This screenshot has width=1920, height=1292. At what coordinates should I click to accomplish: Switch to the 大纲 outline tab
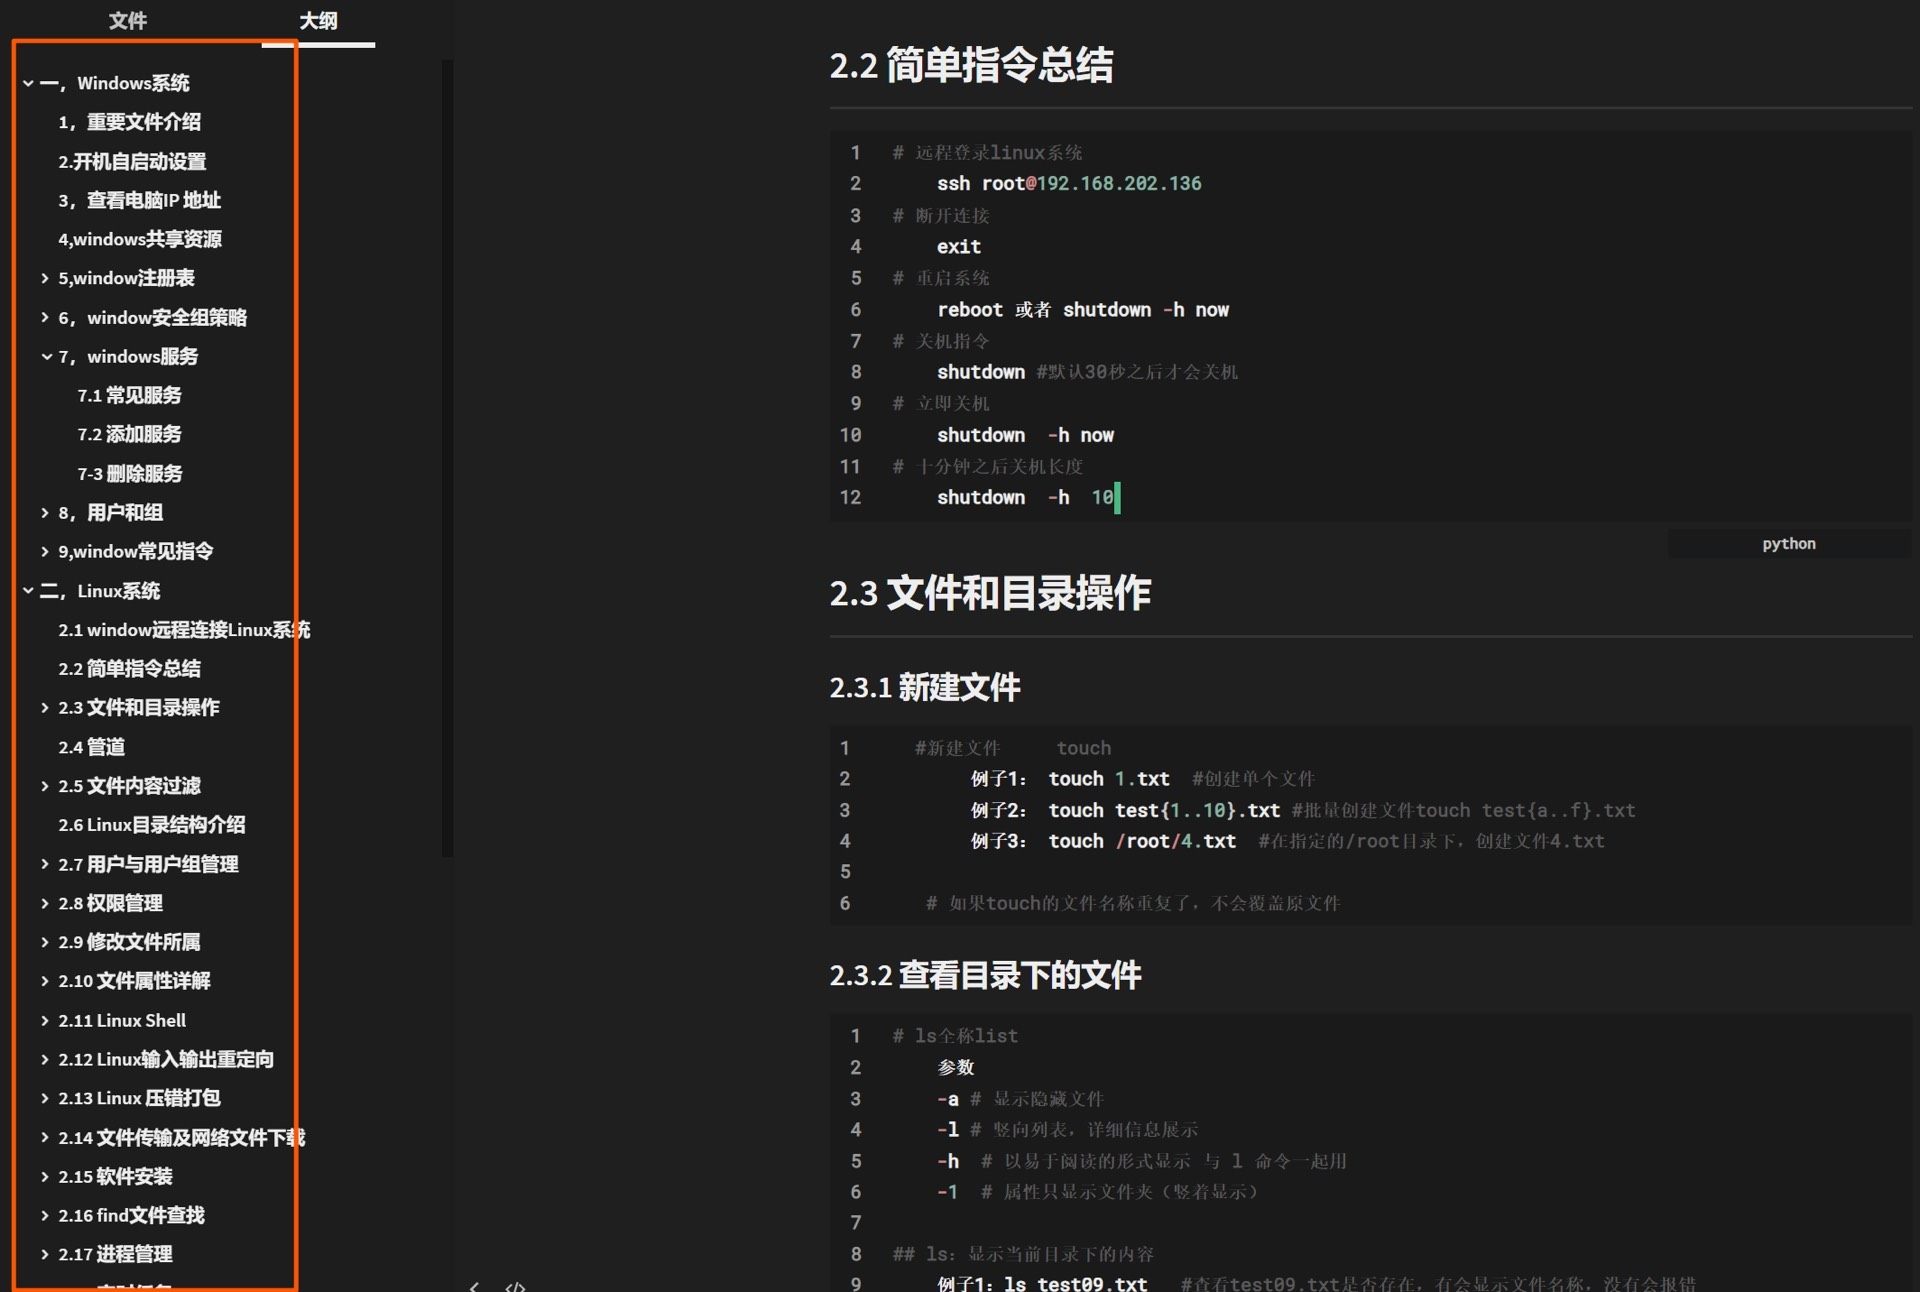[x=318, y=21]
